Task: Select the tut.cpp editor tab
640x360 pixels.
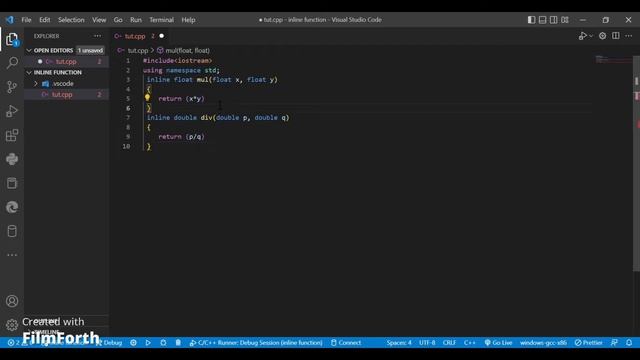Action: (x=134, y=36)
